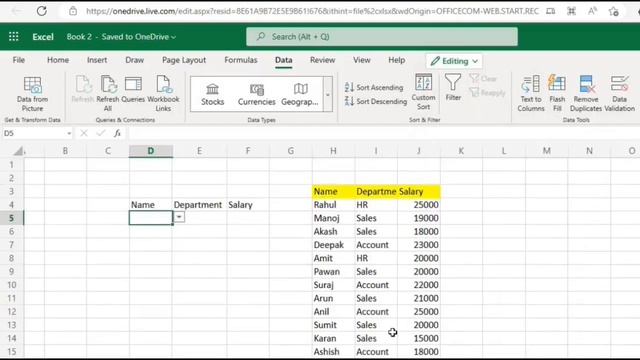Select row 10 header
Viewport: 640px width, 360px height.
11,285
